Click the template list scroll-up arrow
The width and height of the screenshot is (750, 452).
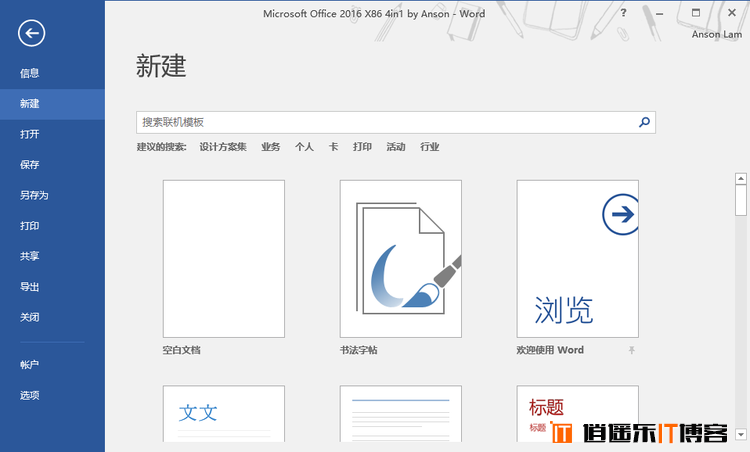(x=741, y=179)
